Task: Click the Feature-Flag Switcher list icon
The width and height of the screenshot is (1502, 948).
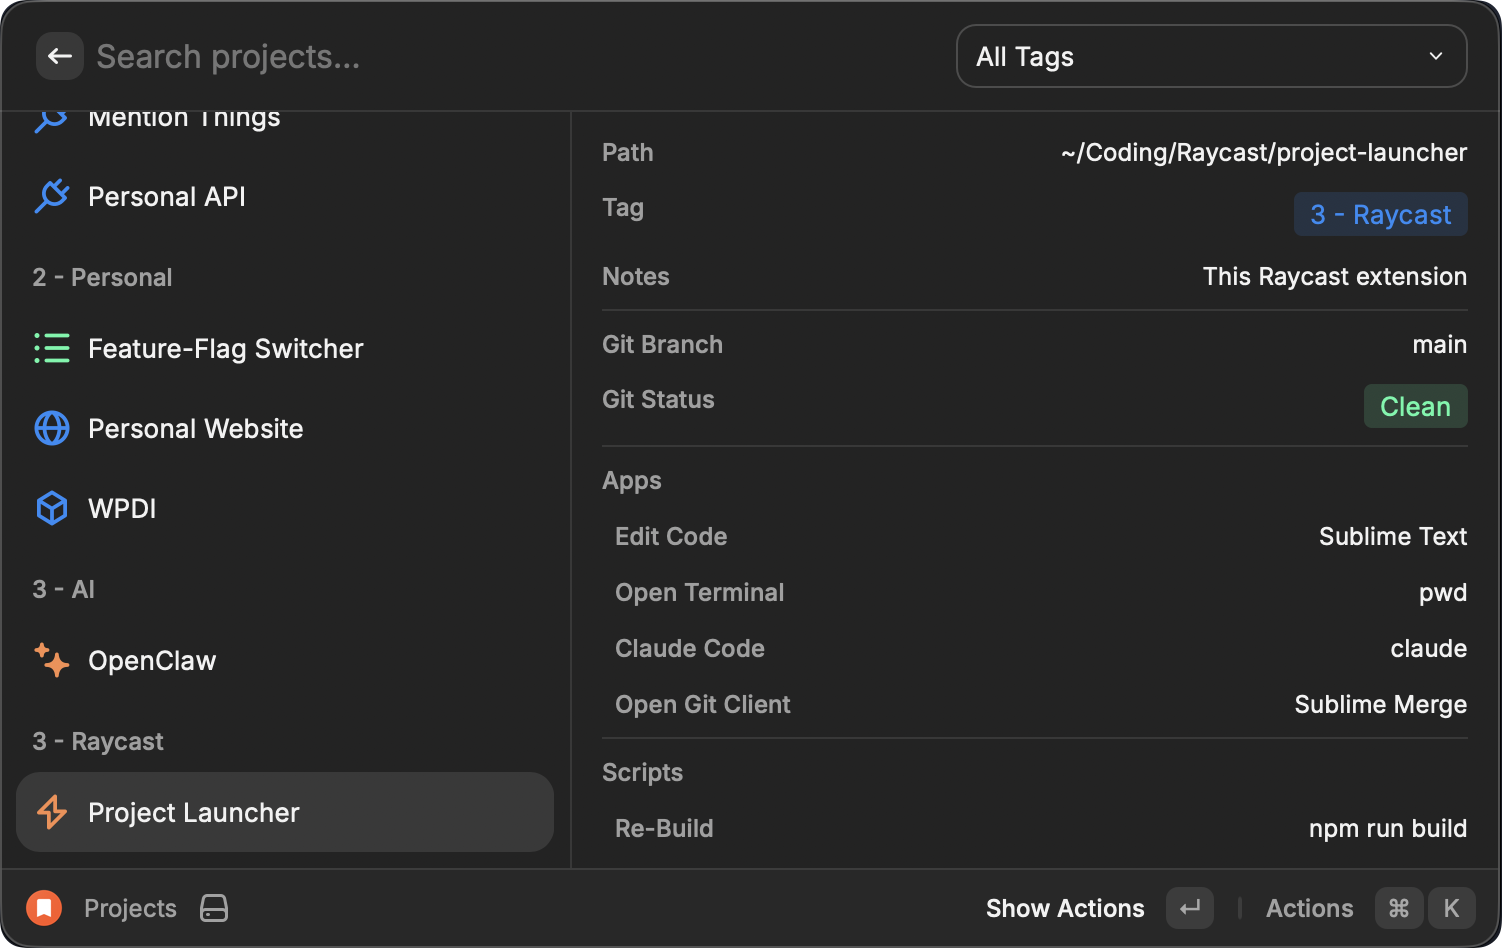Action: tap(51, 348)
